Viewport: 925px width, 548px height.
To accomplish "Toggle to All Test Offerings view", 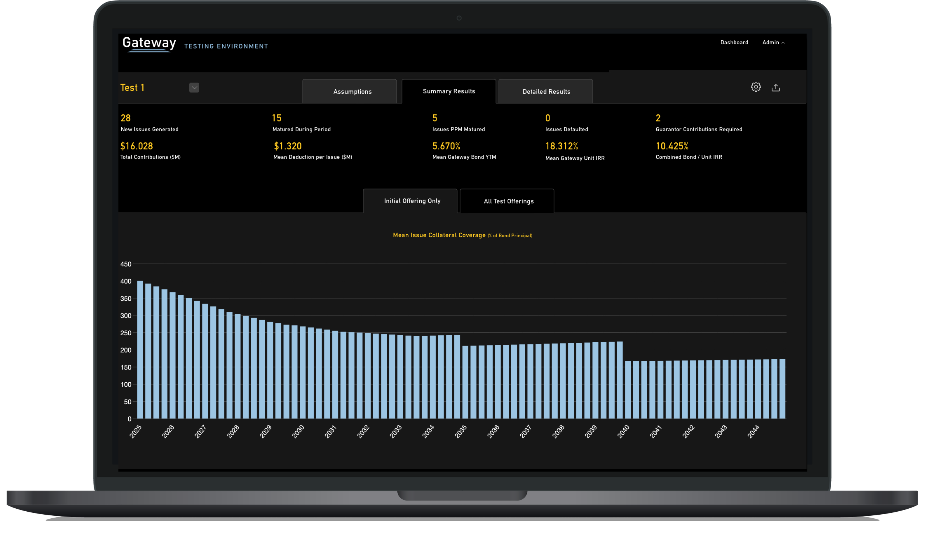I will click(x=508, y=201).
